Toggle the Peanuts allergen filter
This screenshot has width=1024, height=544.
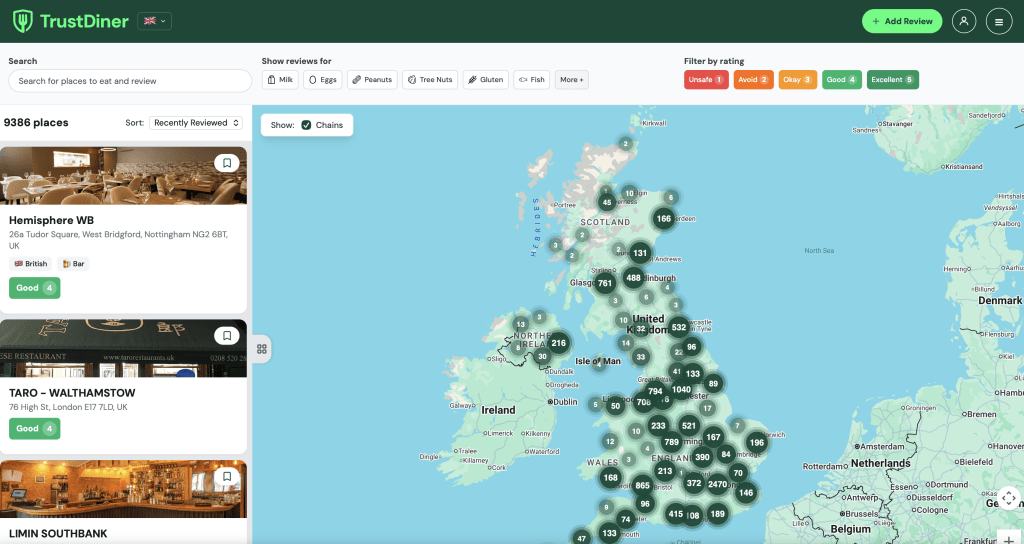(372, 80)
